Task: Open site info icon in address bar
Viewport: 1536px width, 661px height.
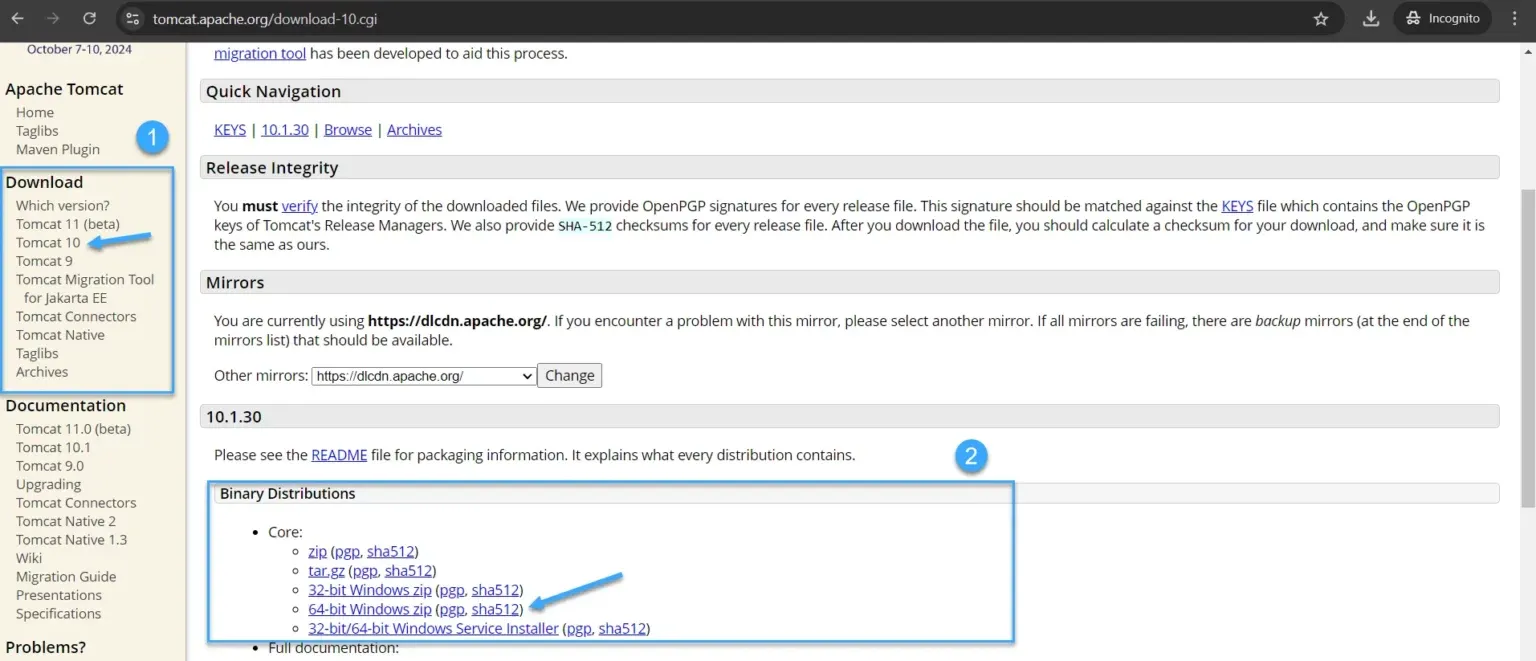Action: click(132, 19)
